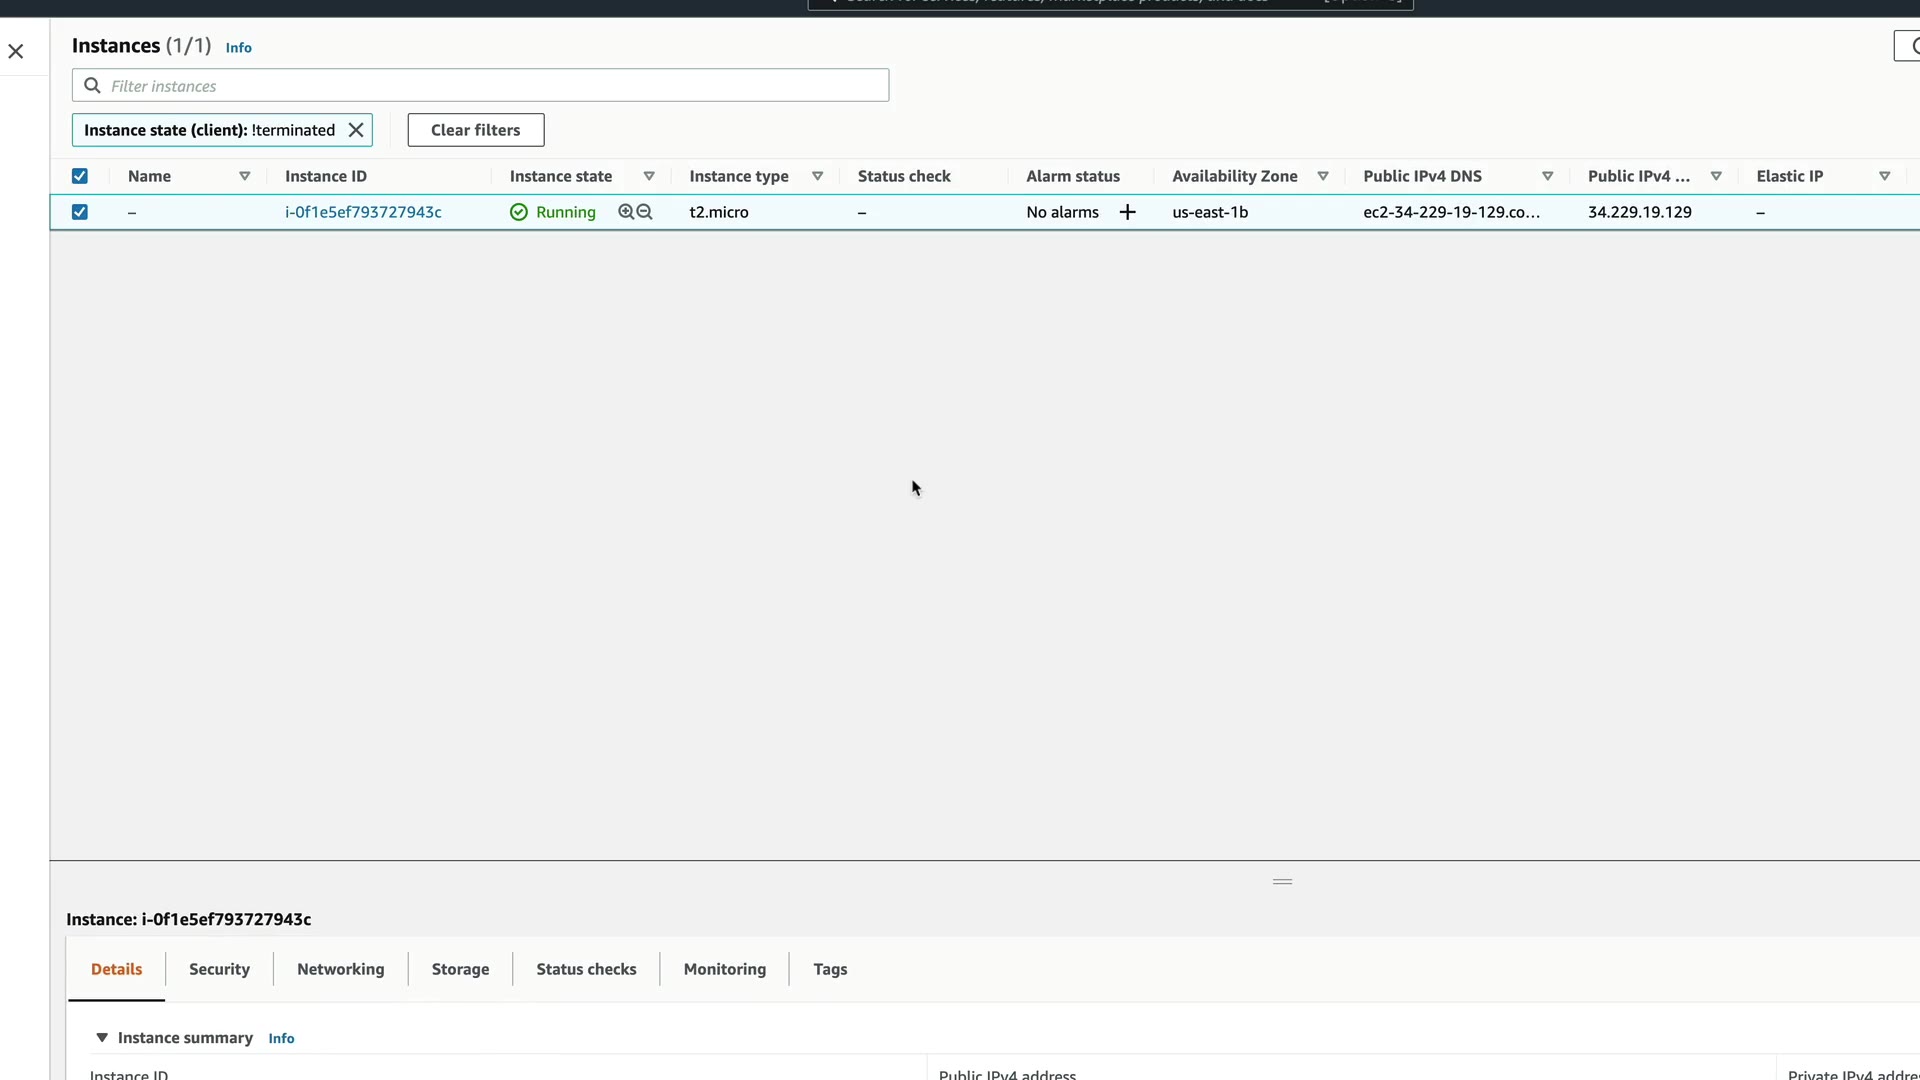Sort by the Name column arrow
Viewport: 1920px width, 1080px height.
[x=244, y=176]
